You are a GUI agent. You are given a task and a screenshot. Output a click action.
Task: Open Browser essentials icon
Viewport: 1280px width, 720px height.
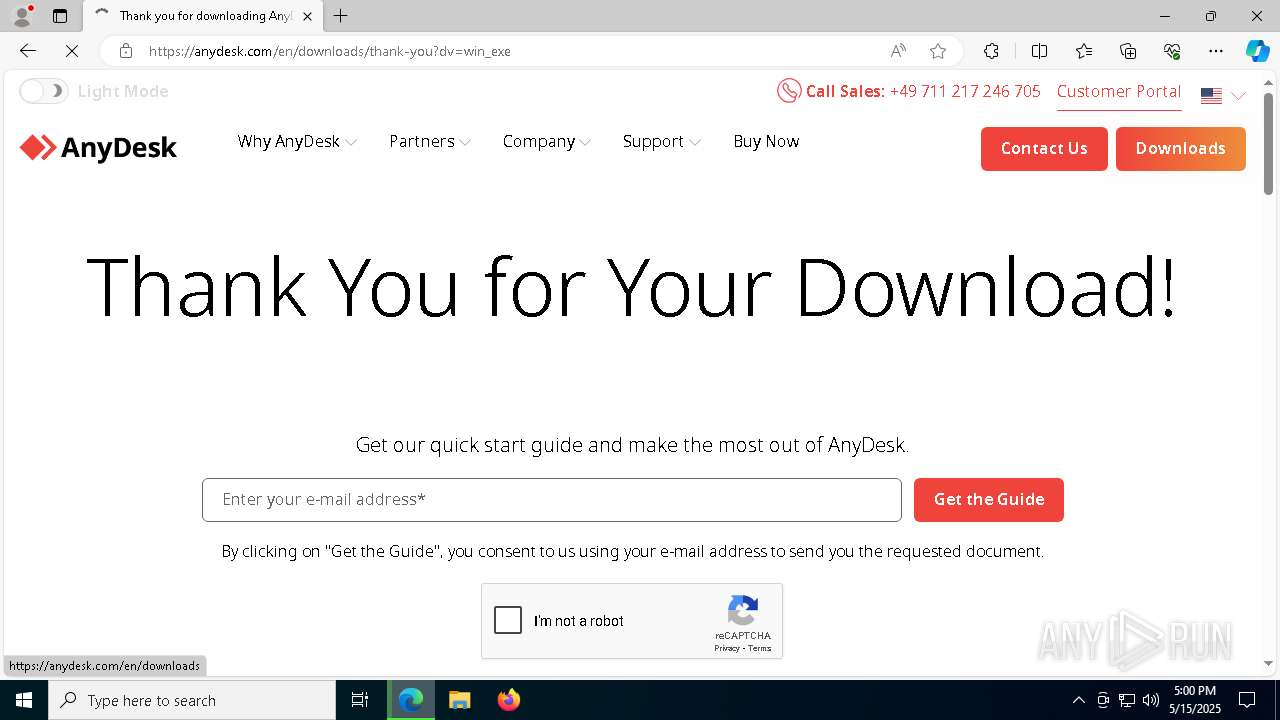pyautogui.click(x=1172, y=51)
